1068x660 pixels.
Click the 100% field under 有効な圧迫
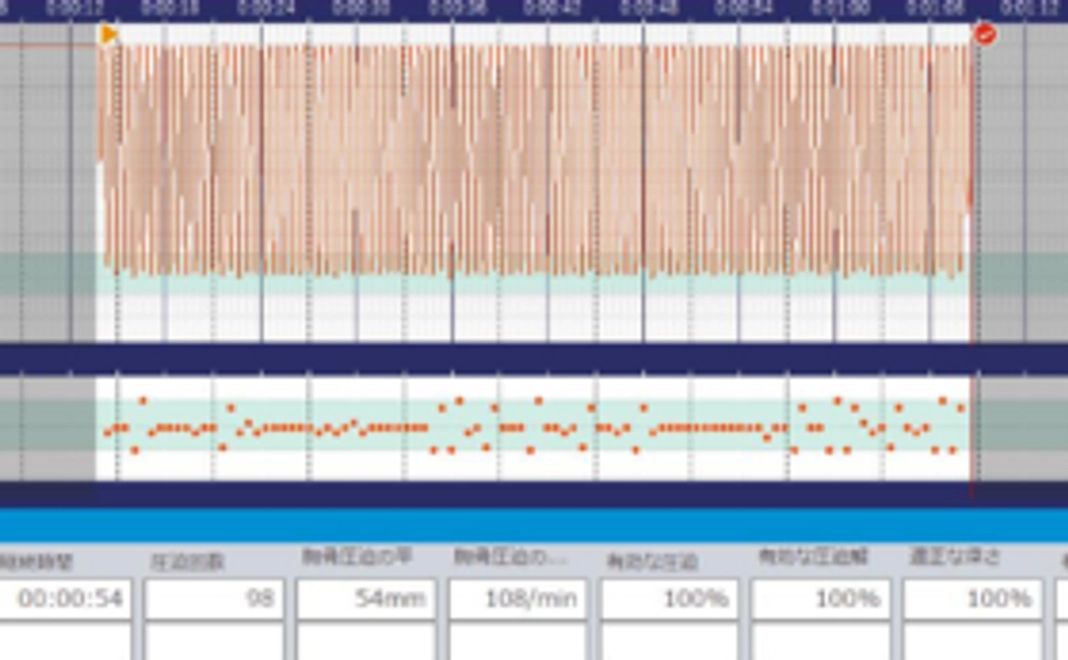click(670, 599)
